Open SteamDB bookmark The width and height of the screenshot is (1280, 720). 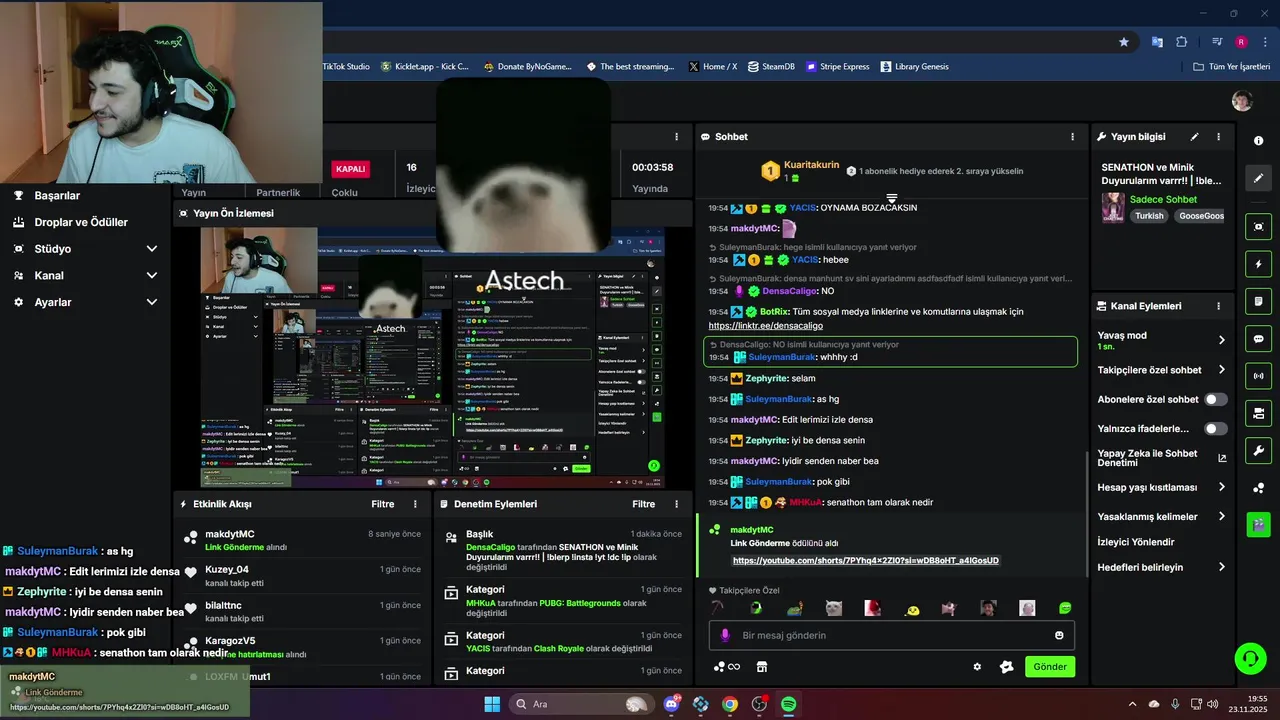click(770, 67)
